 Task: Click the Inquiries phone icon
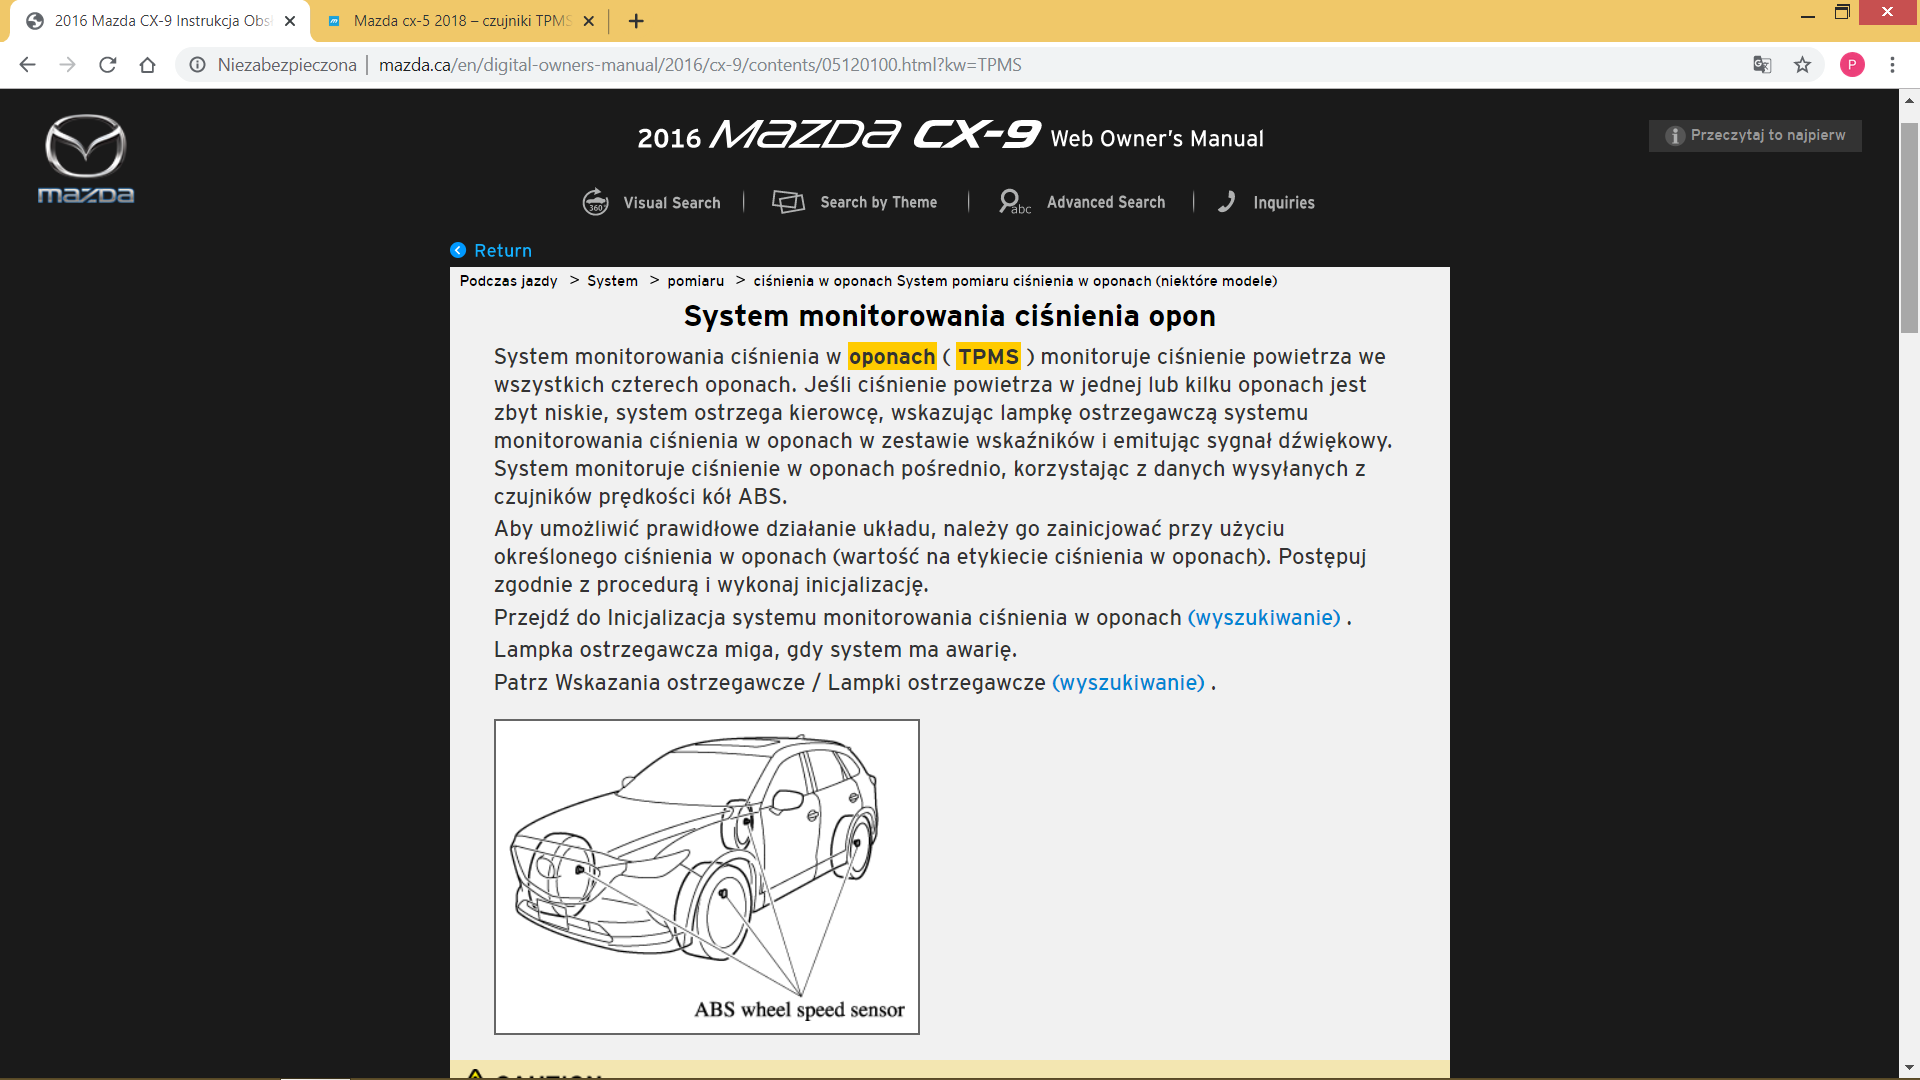pos(1227,202)
